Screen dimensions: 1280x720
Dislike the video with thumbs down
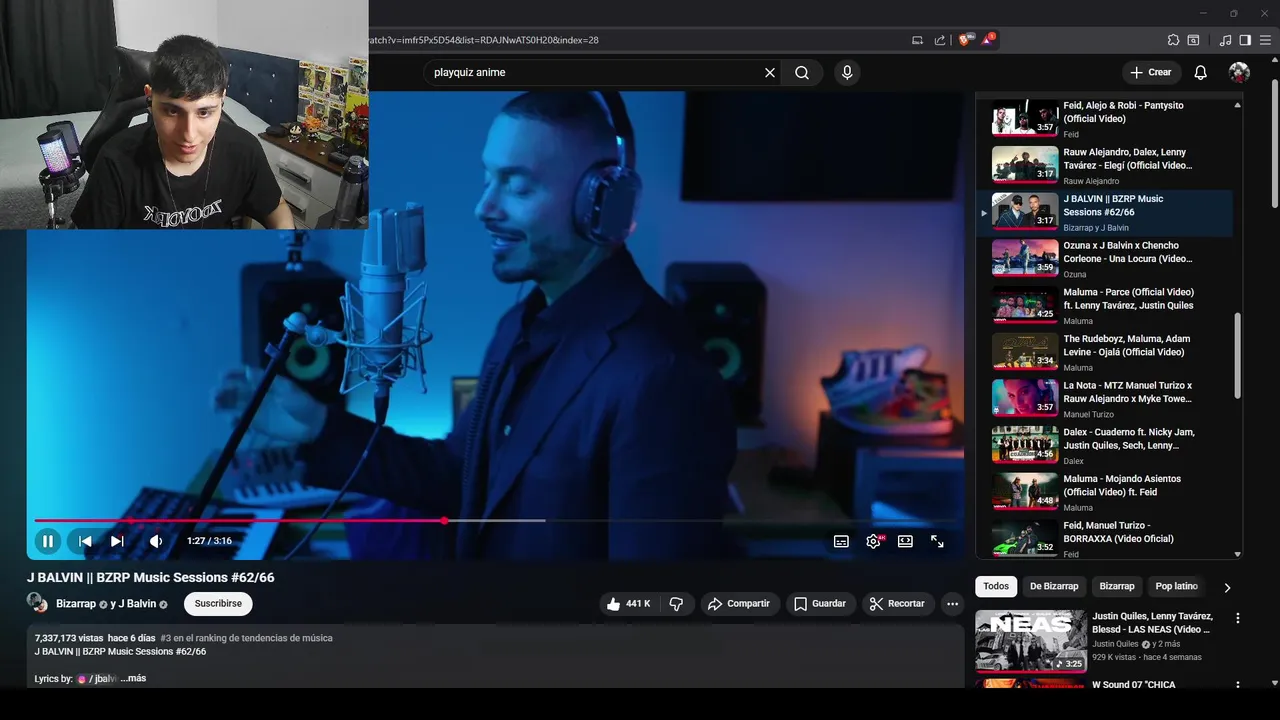pos(676,604)
